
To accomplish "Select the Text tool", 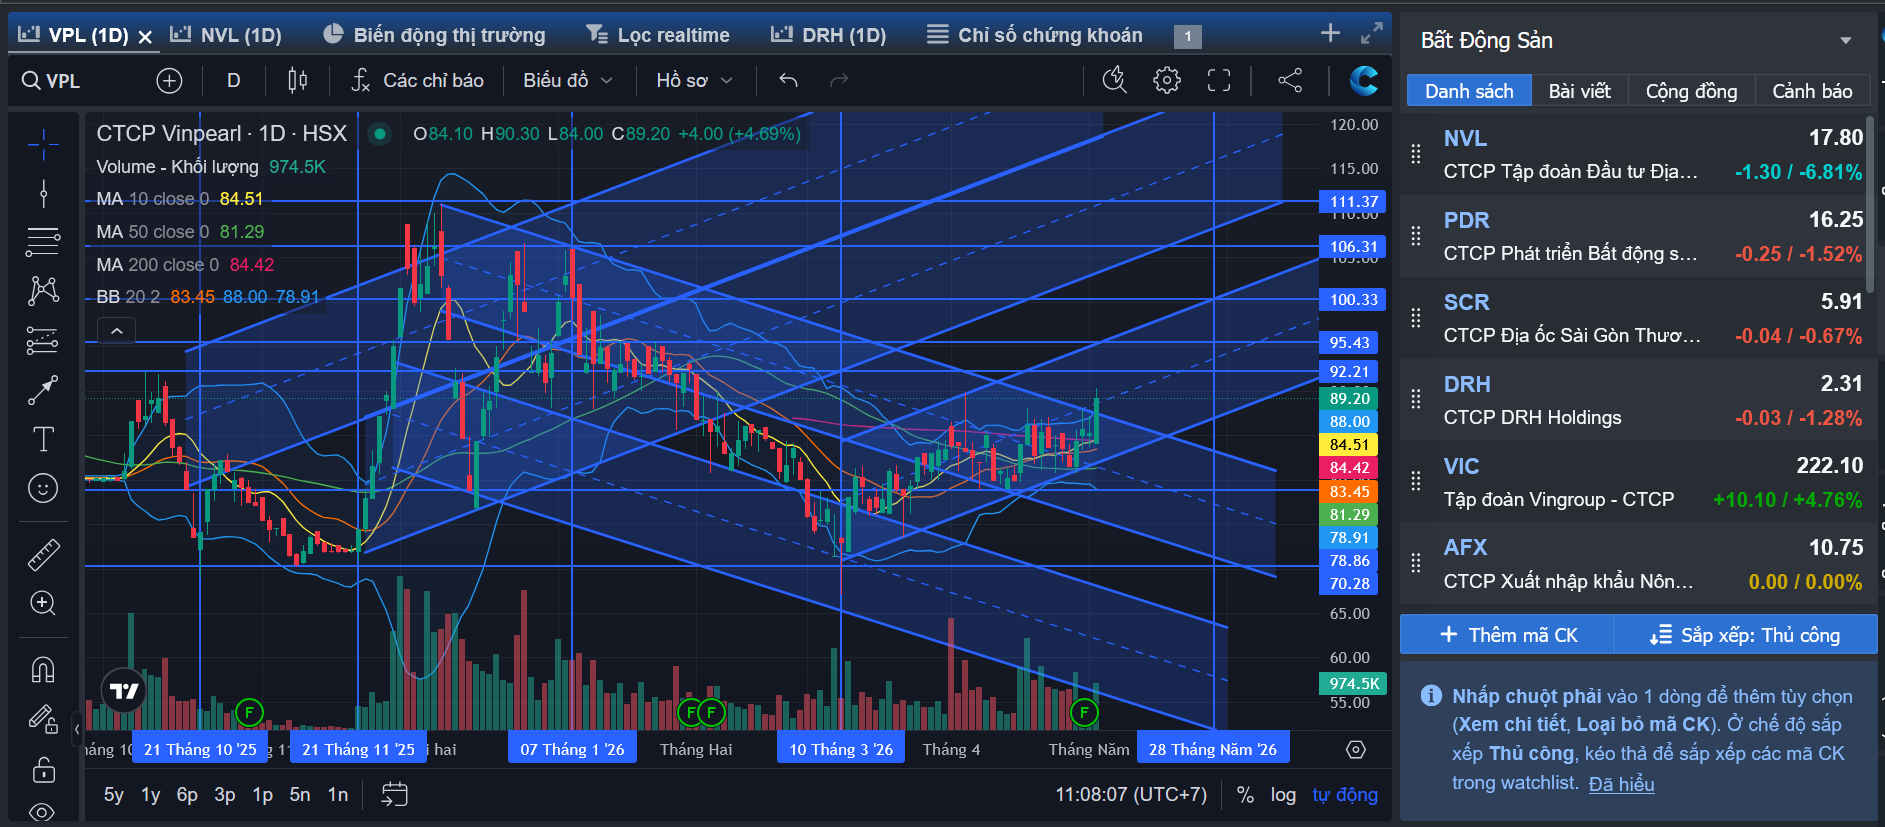I will point(43,439).
